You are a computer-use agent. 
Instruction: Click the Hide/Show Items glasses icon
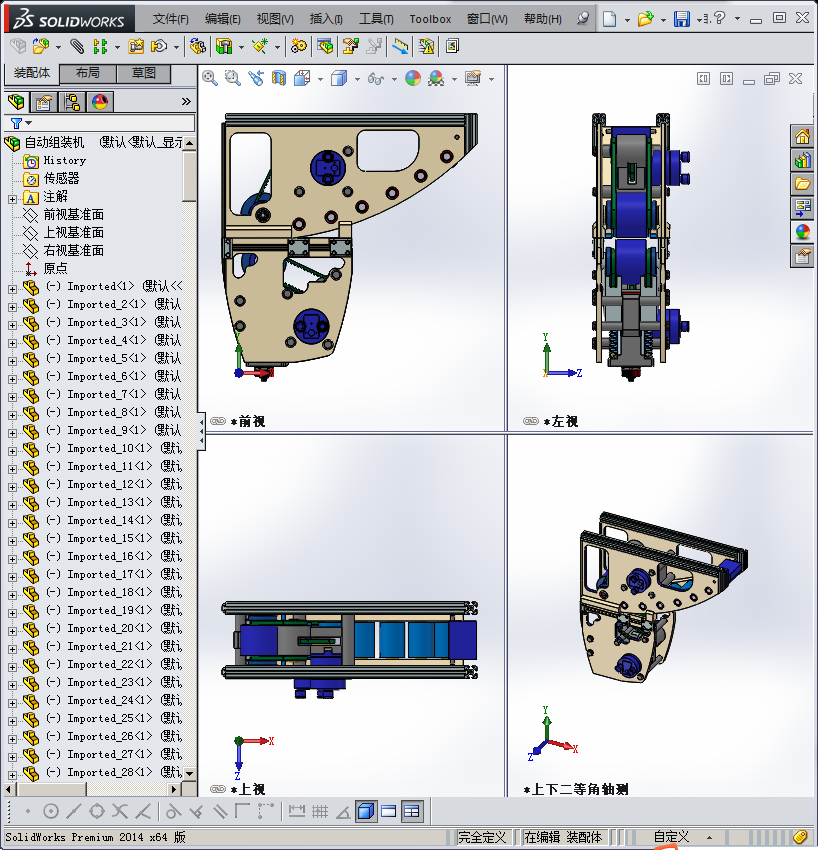tap(376, 79)
